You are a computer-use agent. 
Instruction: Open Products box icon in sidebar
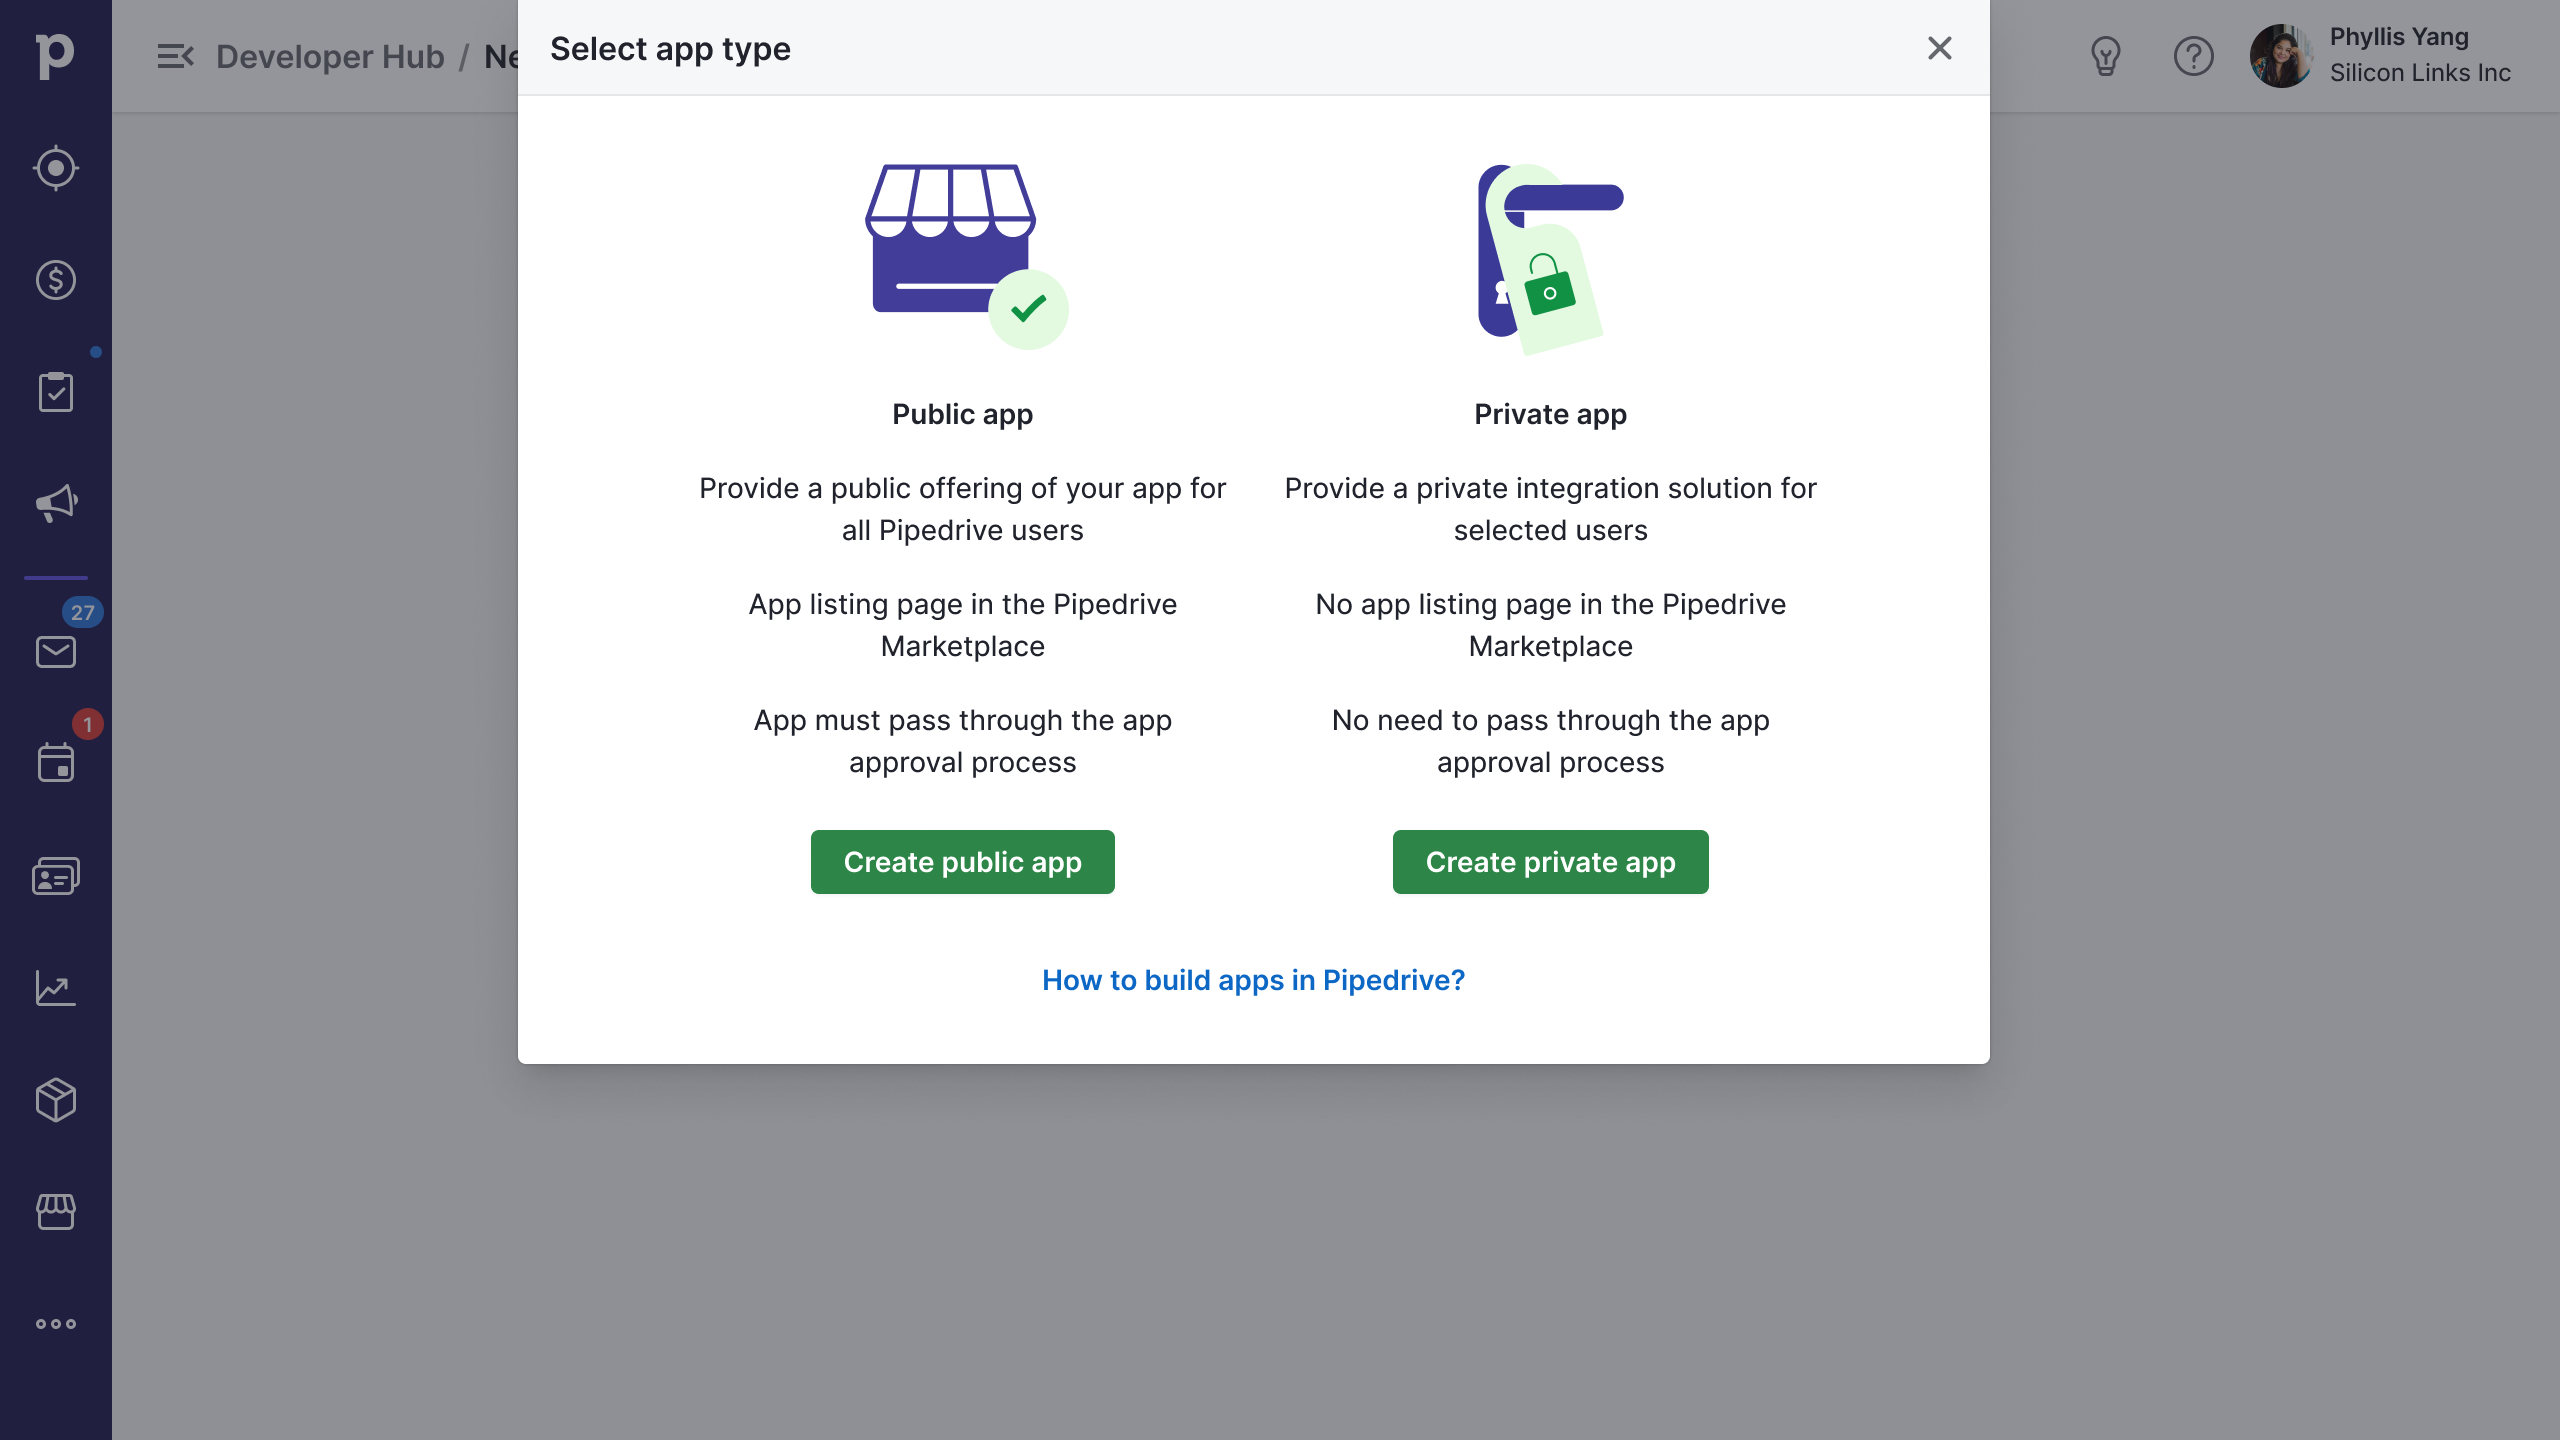coord(55,1100)
